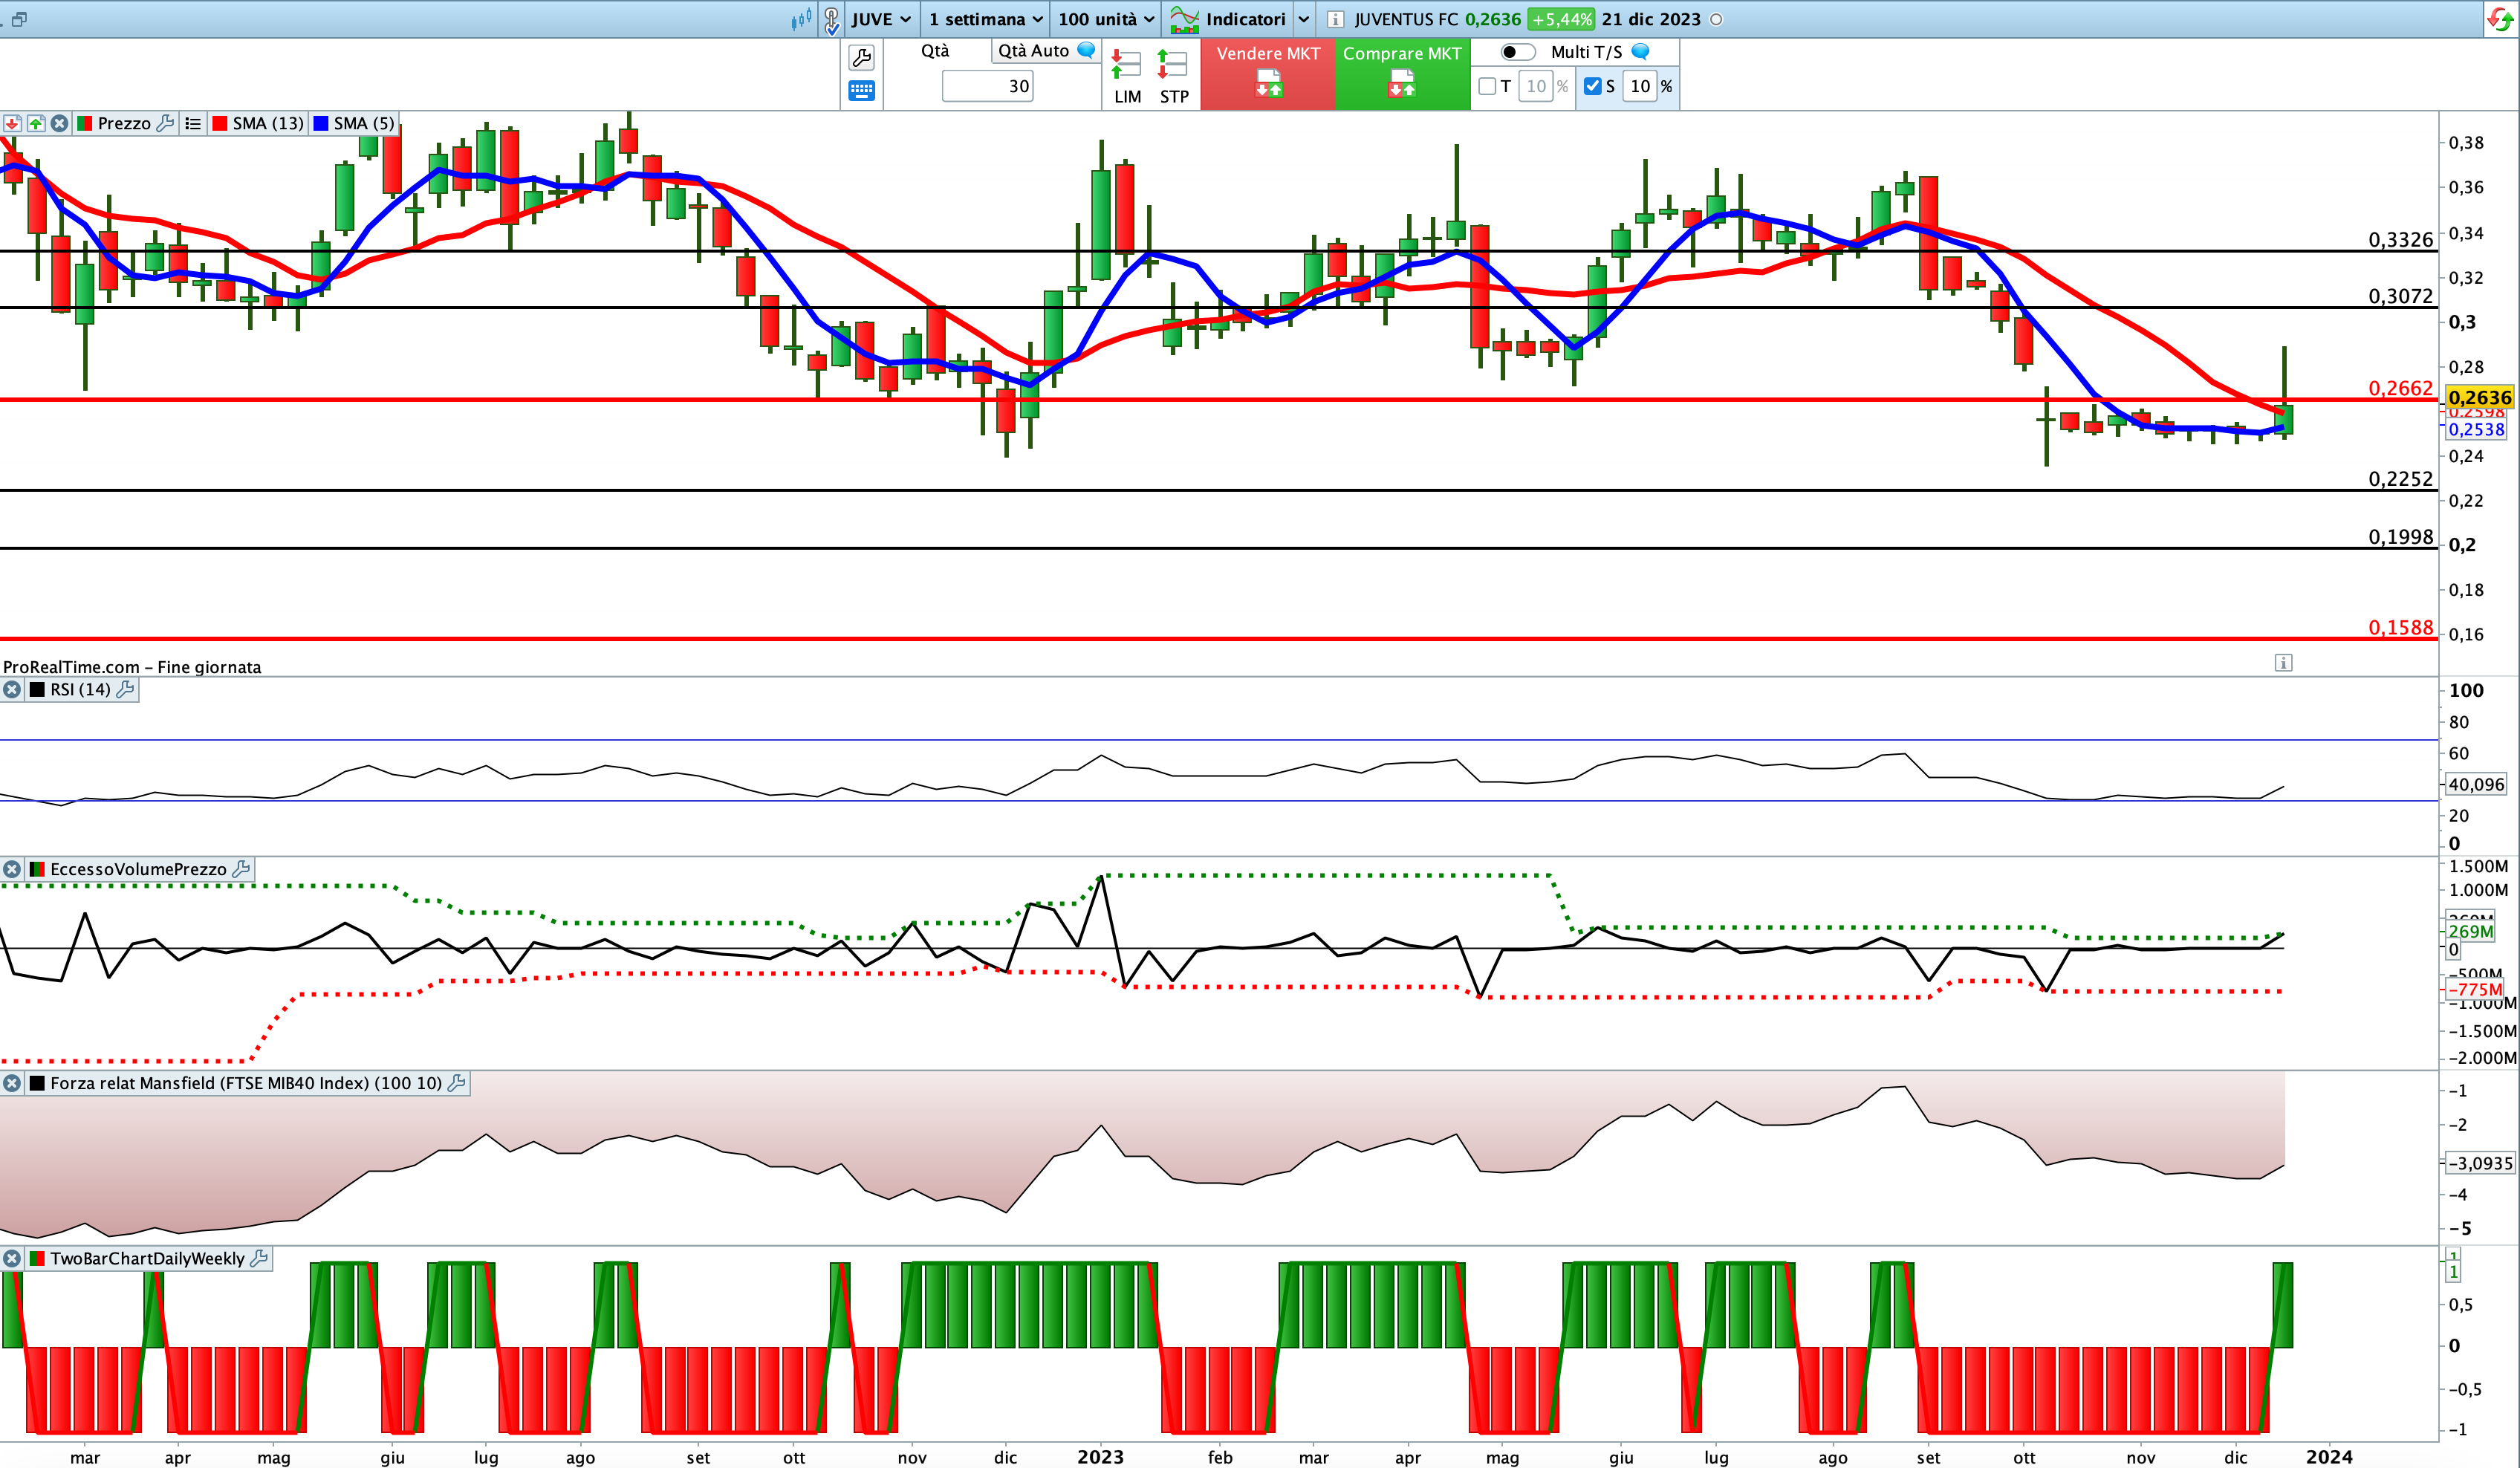Click the SMA (13) label
Viewport: 2520px width, 1468px height.
(268, 123)
